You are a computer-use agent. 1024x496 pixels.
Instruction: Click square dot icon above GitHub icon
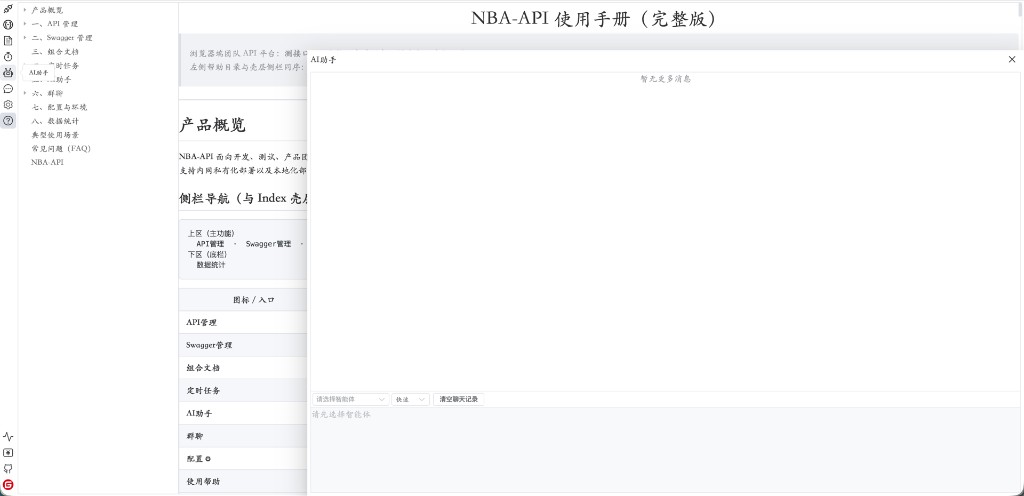[x=8, y=452]
